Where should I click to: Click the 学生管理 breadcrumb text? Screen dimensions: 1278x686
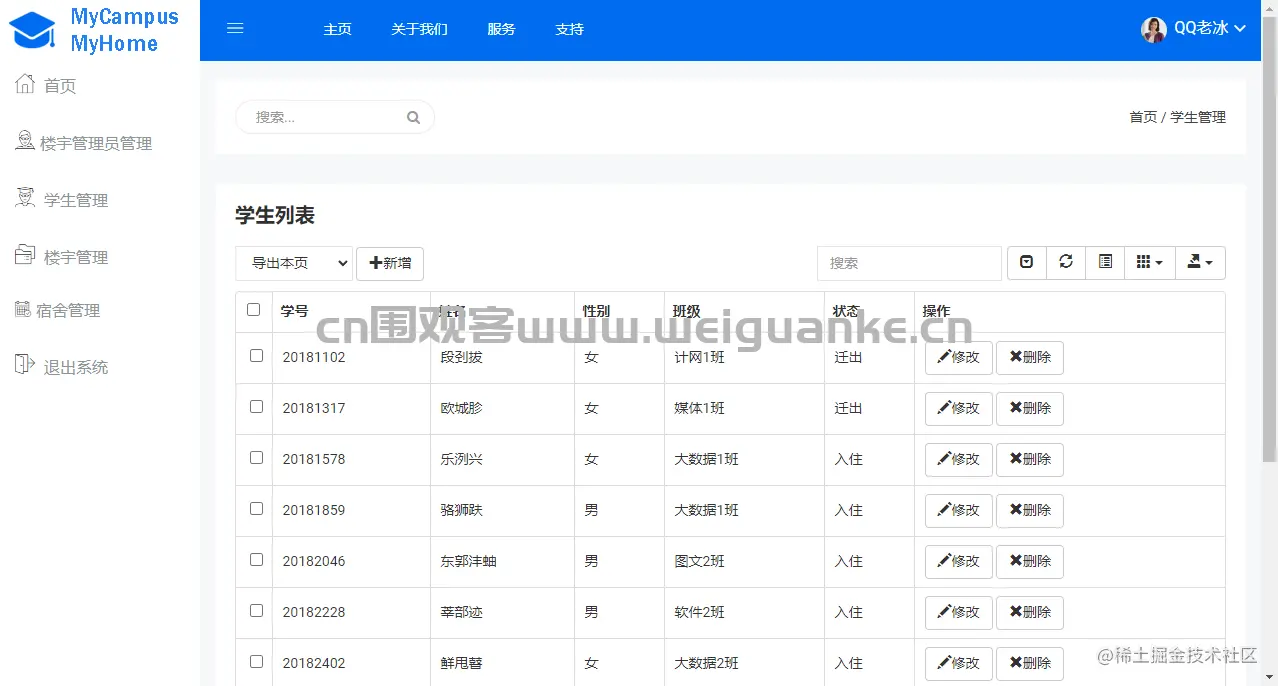point(1198,117)
